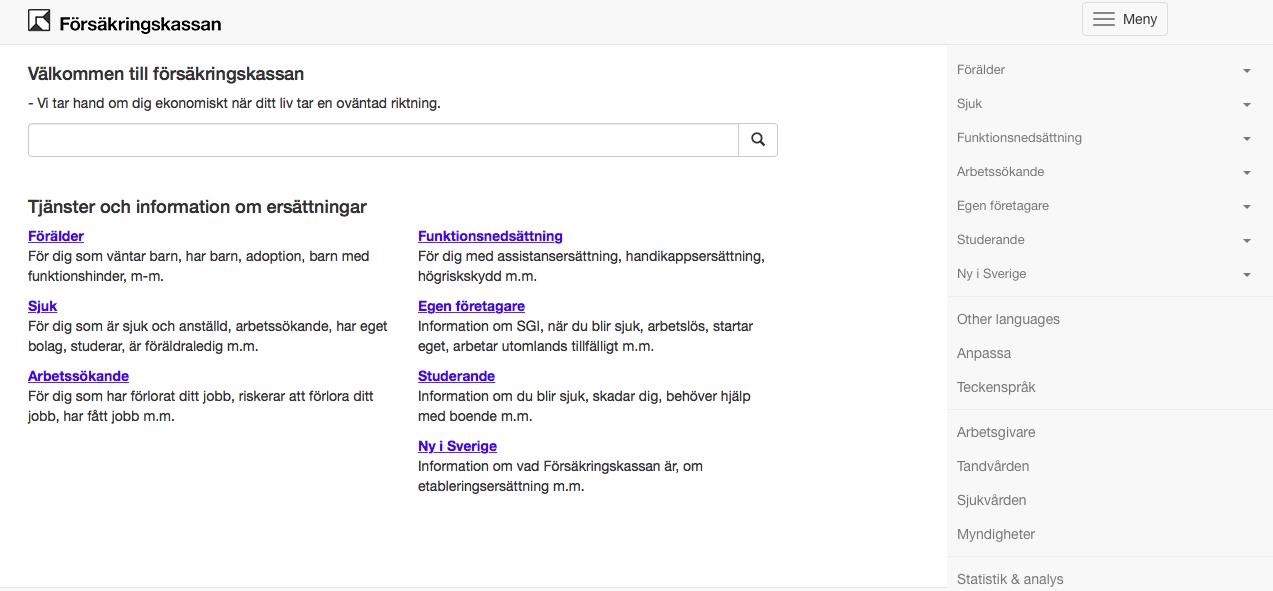This screenshot has height=591, width=1273.
Task: Follow the Sjuk link in services list
Action: pos(43,306)
